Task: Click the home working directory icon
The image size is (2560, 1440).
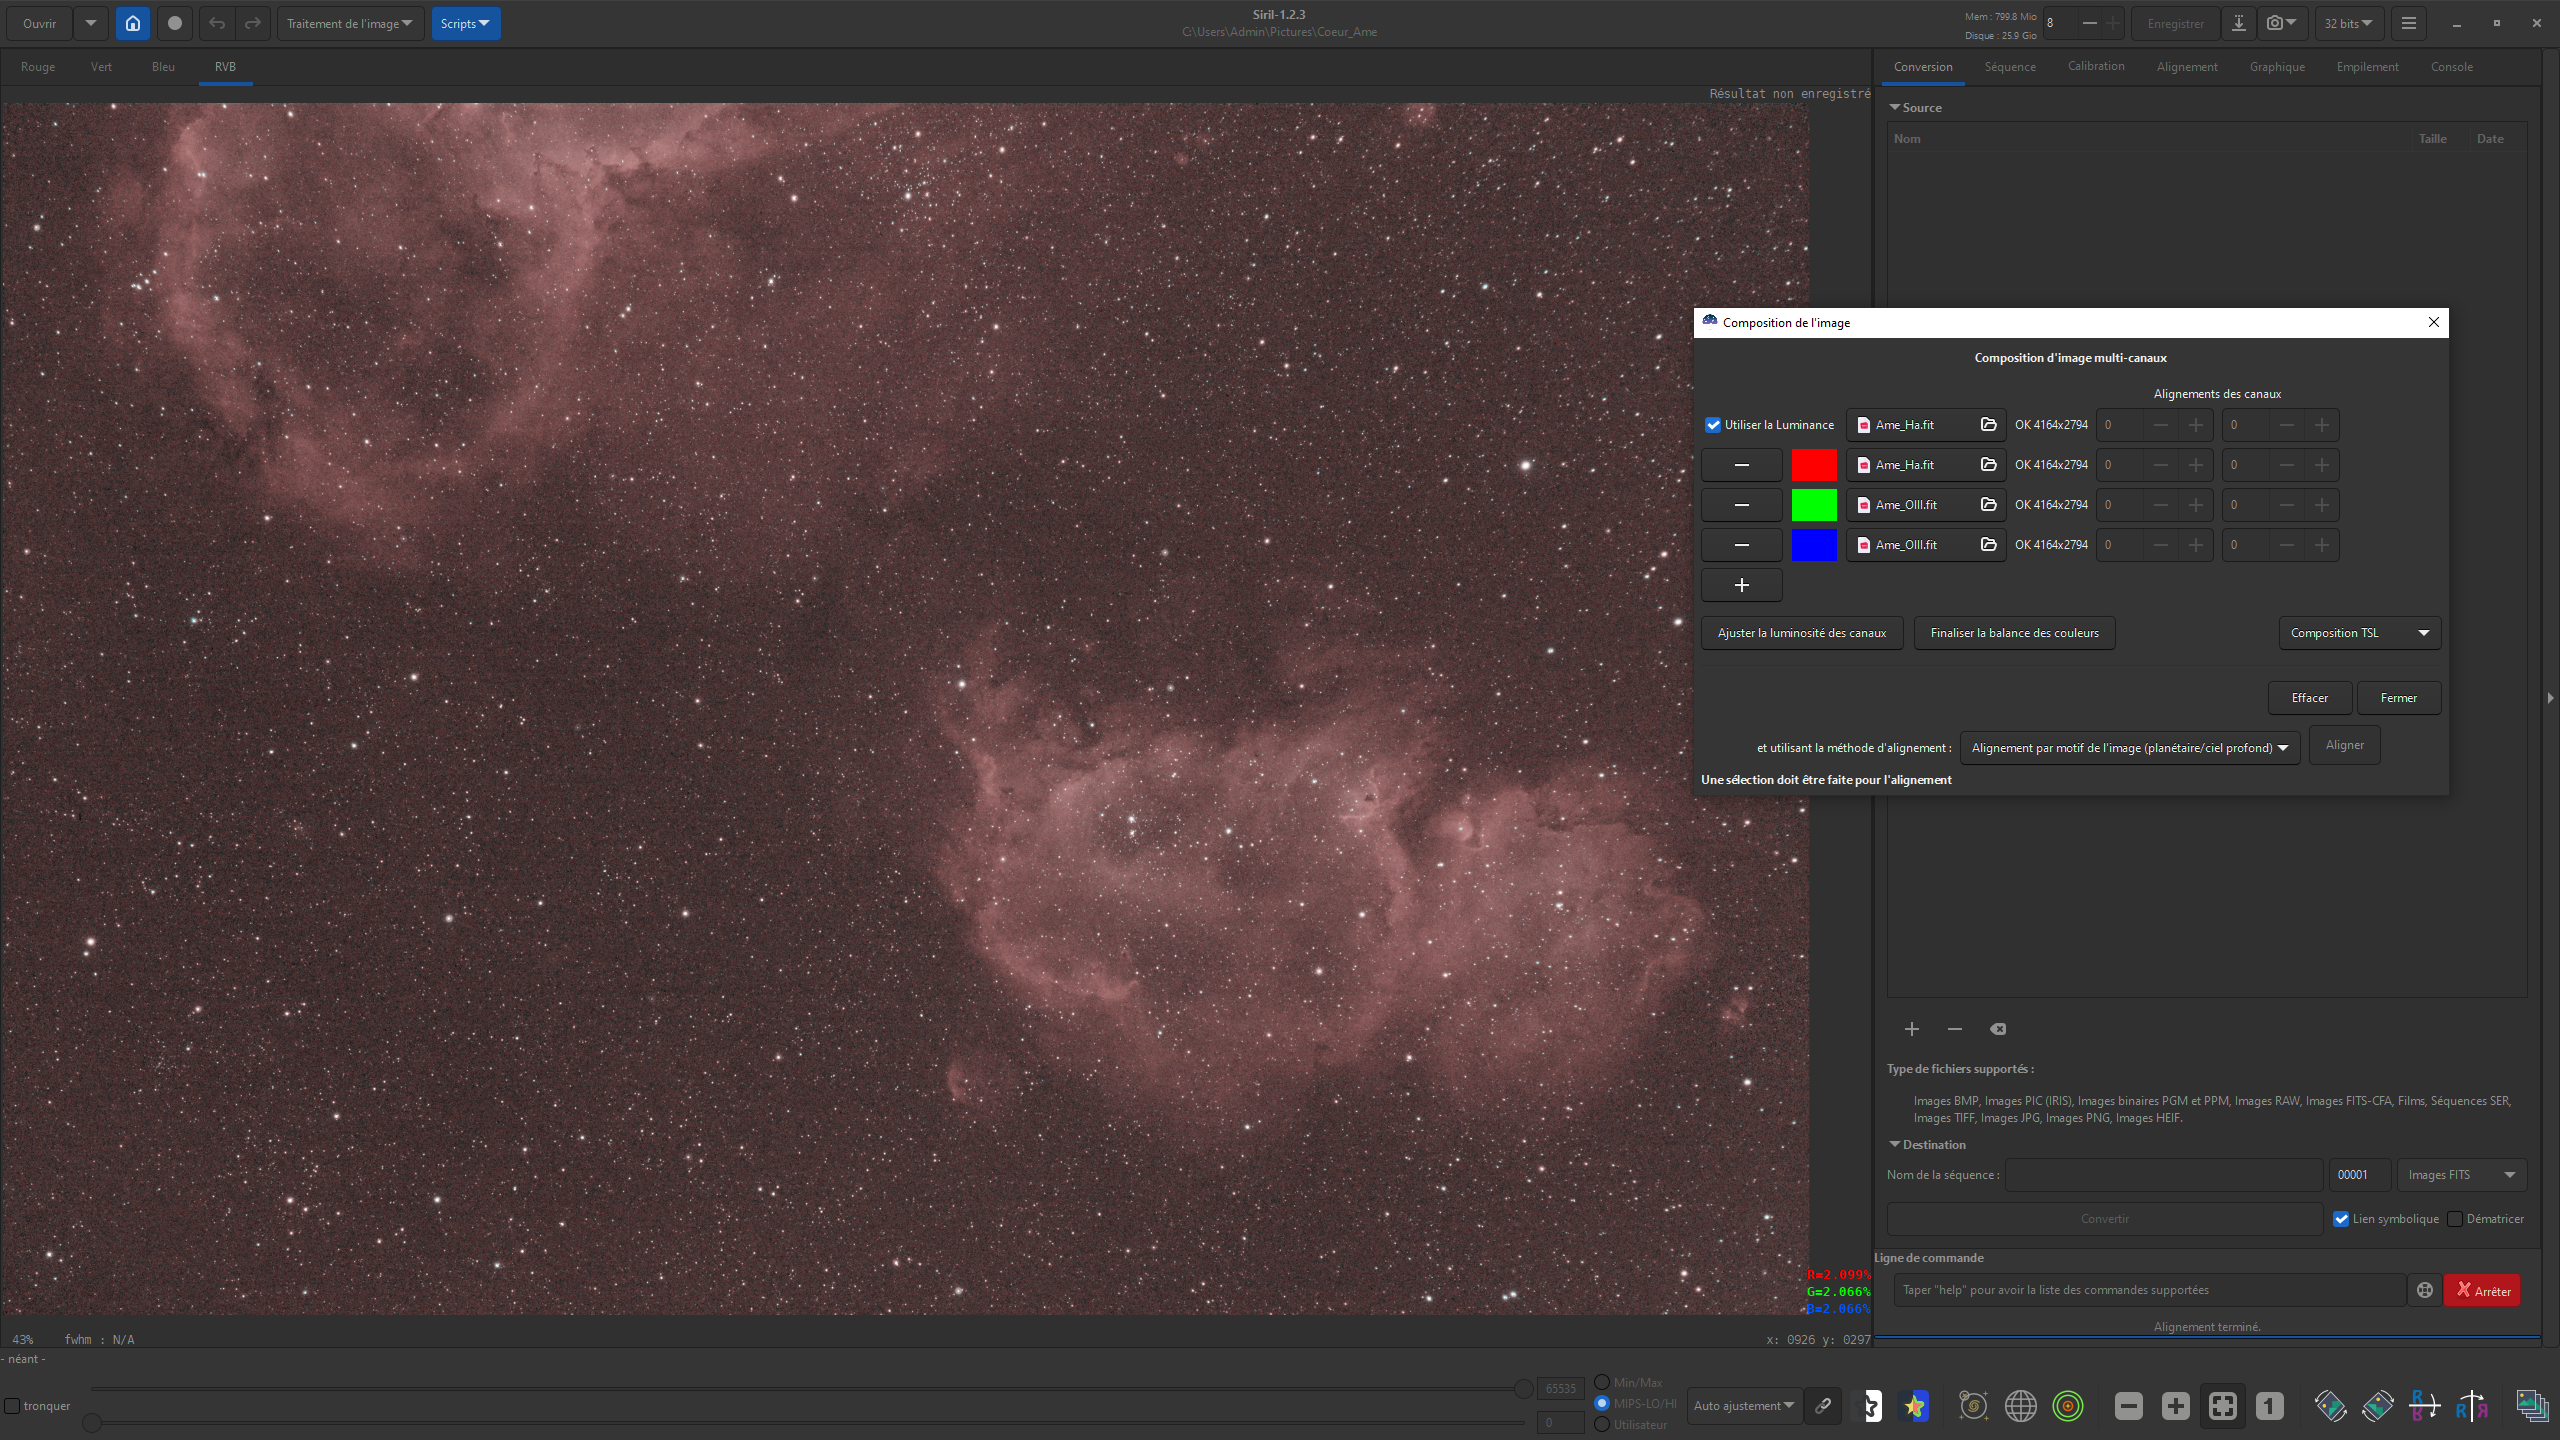Action: 133,23
